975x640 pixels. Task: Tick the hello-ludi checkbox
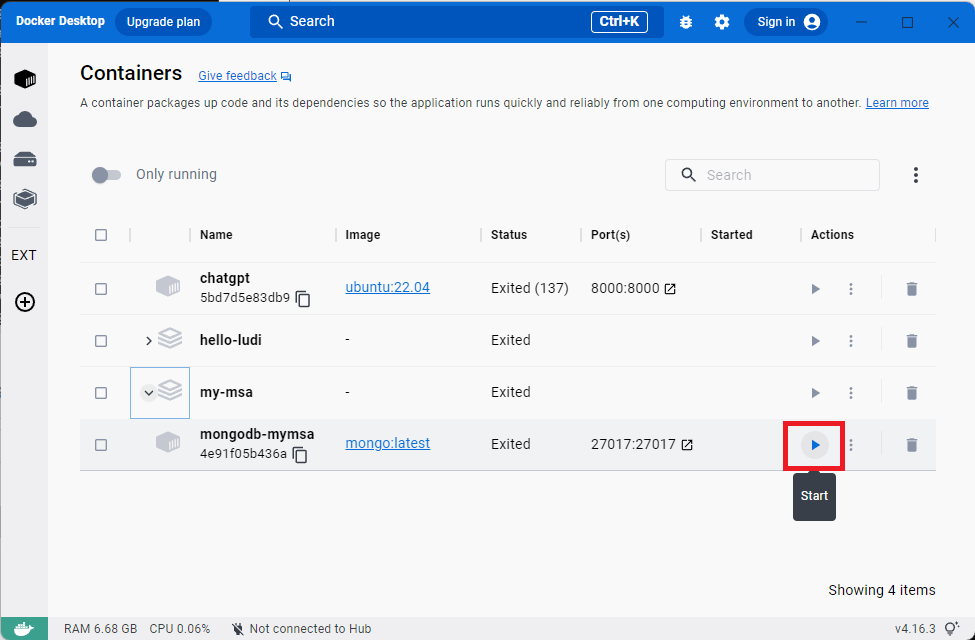[101, 341]
